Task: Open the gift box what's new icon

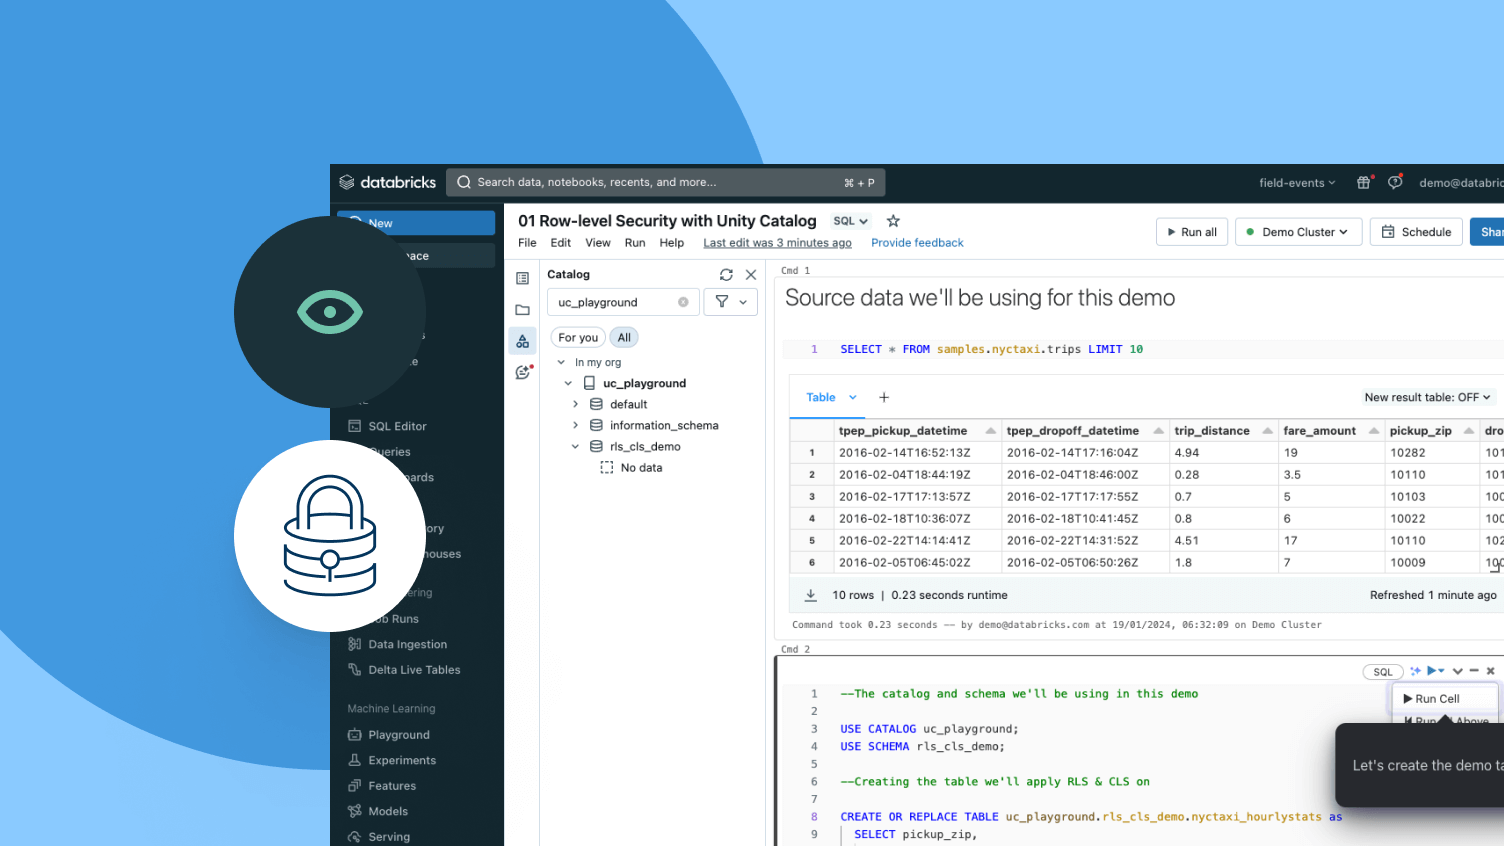Action: (x=1363, y=183)
